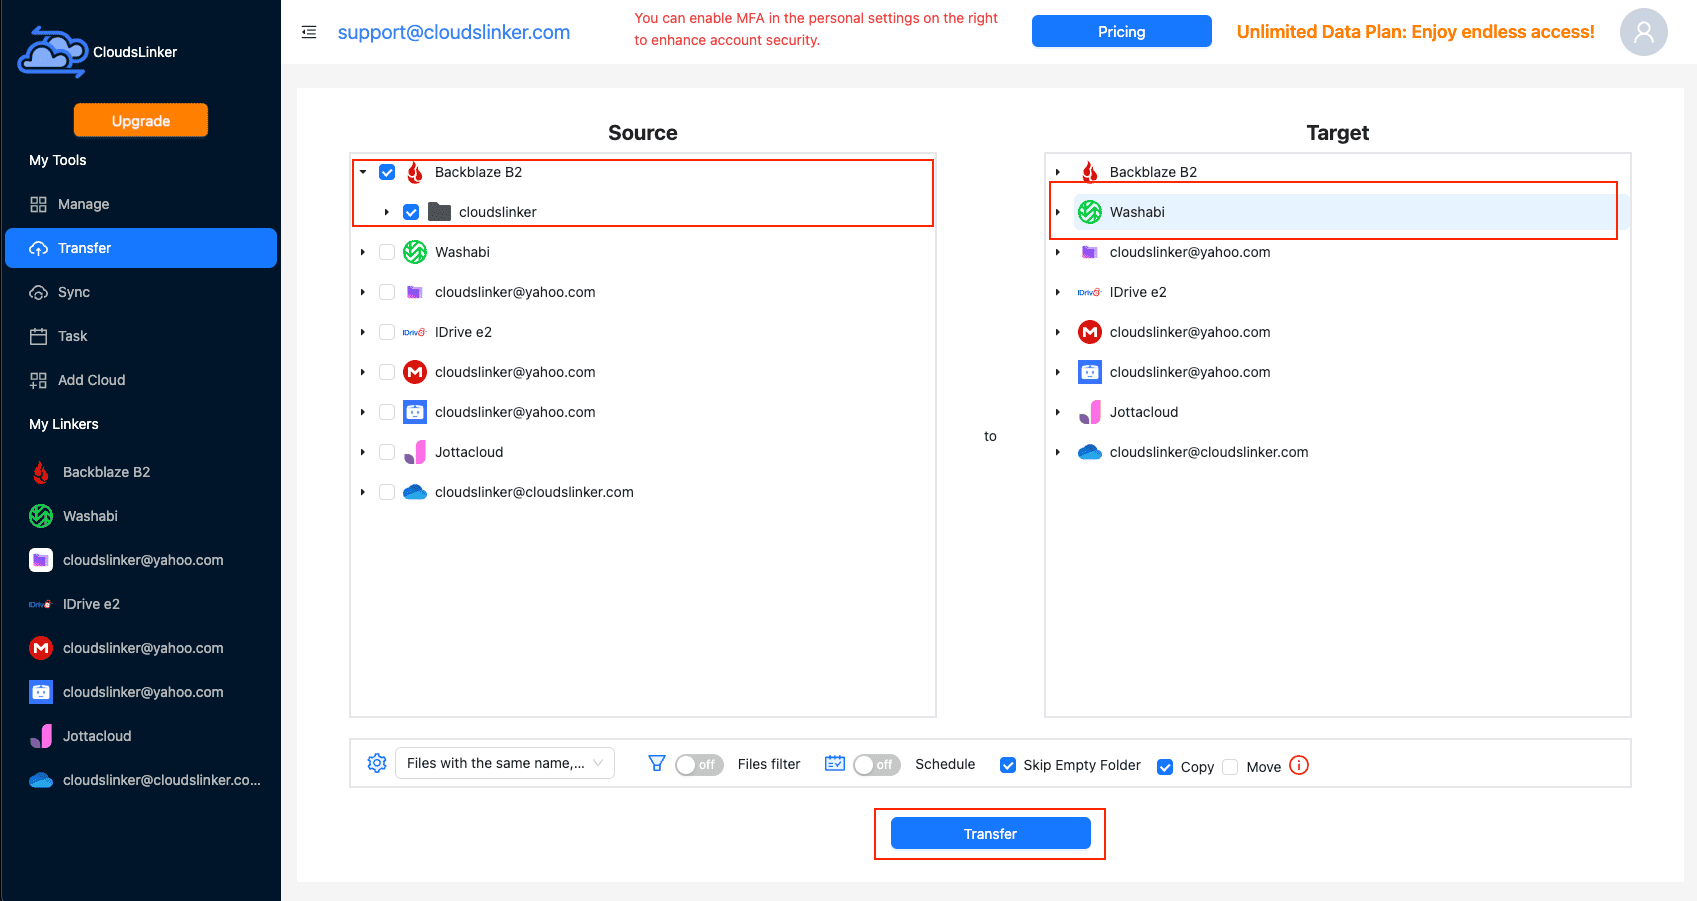This screenshot has height=901, width=1697.
Task: Open transfer settings gear icon
Action: tap(377, 763)
